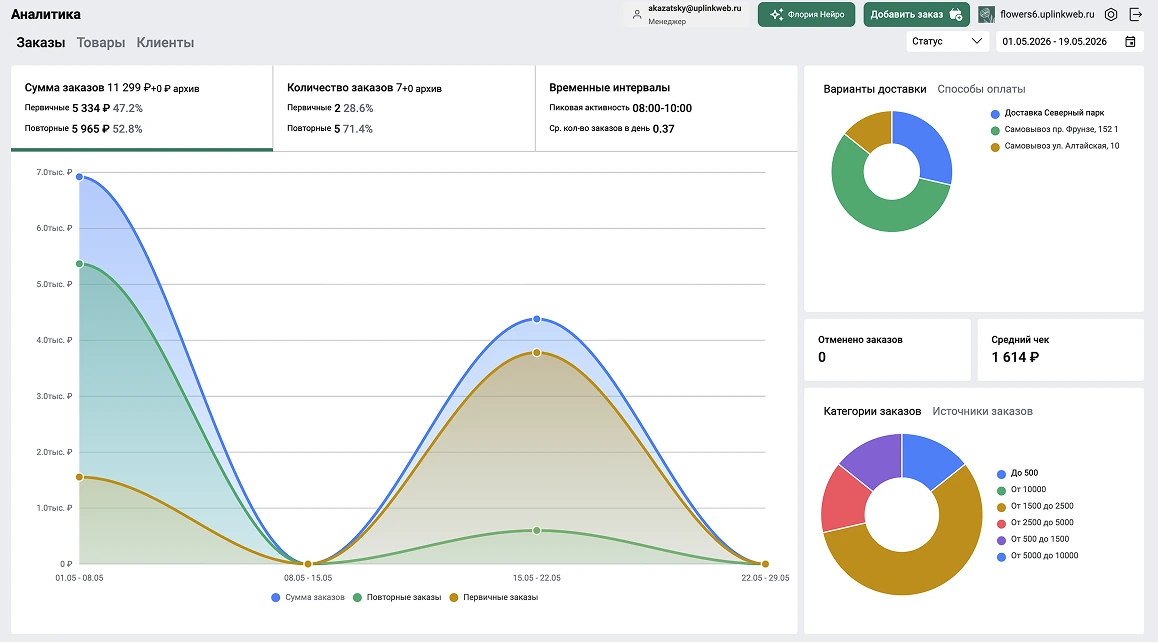
Task: Click the user profile avatar icon
Action: click(x=637, y=15)
